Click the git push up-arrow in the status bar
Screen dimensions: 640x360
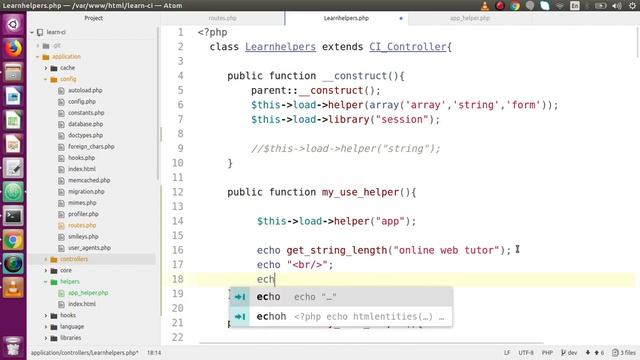(599, 353)
